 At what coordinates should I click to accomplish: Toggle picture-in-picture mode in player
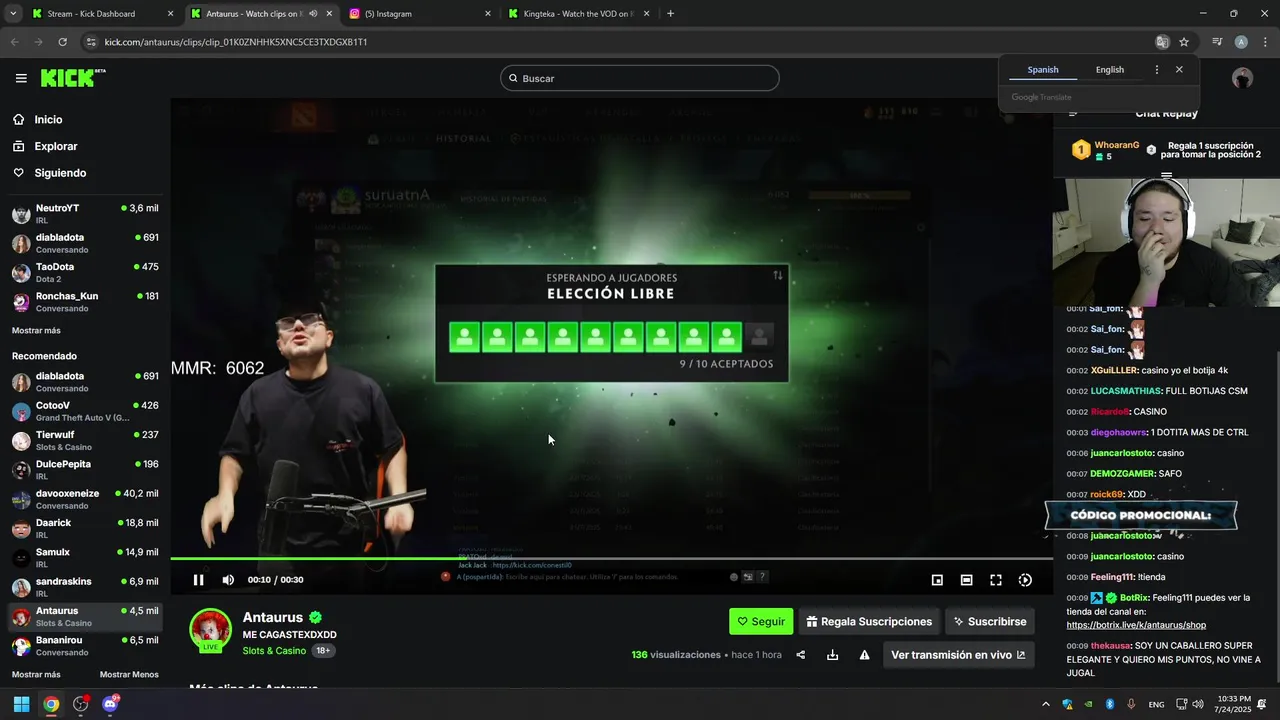[937, 580]
